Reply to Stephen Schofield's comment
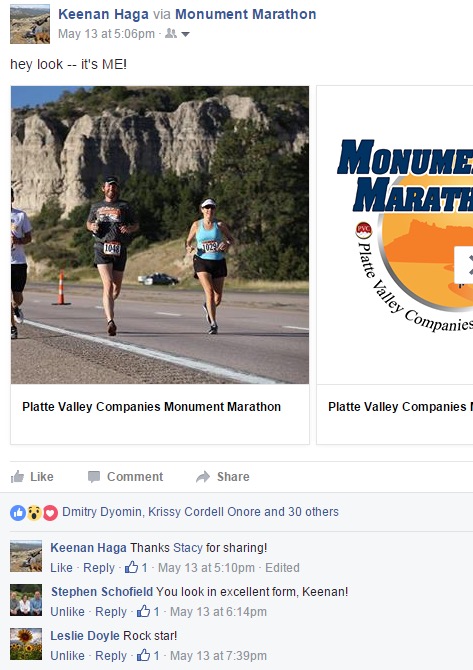The width and height of the screenshot is (473, 670). (111, 612)
